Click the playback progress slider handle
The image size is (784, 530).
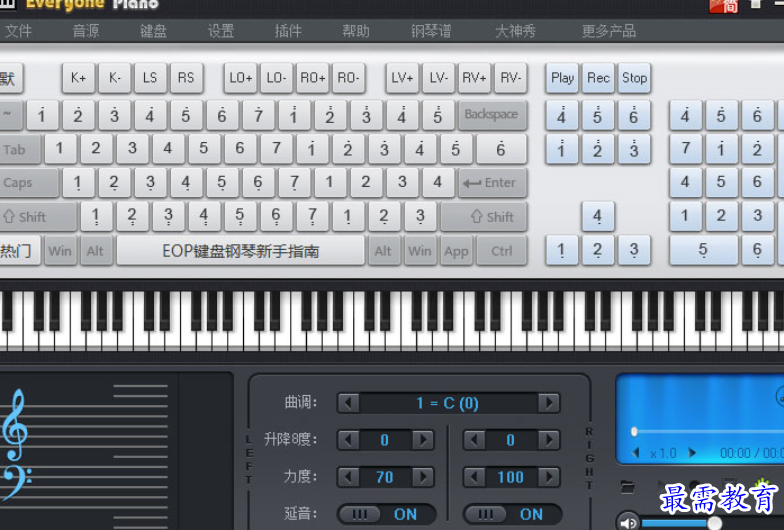tap(634, 432)
